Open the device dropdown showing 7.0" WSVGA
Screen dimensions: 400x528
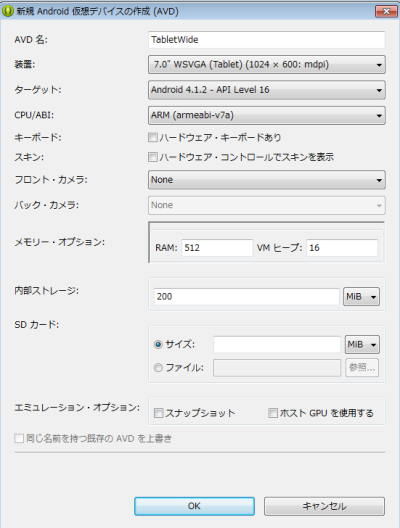pyautogui.click(x=267, y=65)
